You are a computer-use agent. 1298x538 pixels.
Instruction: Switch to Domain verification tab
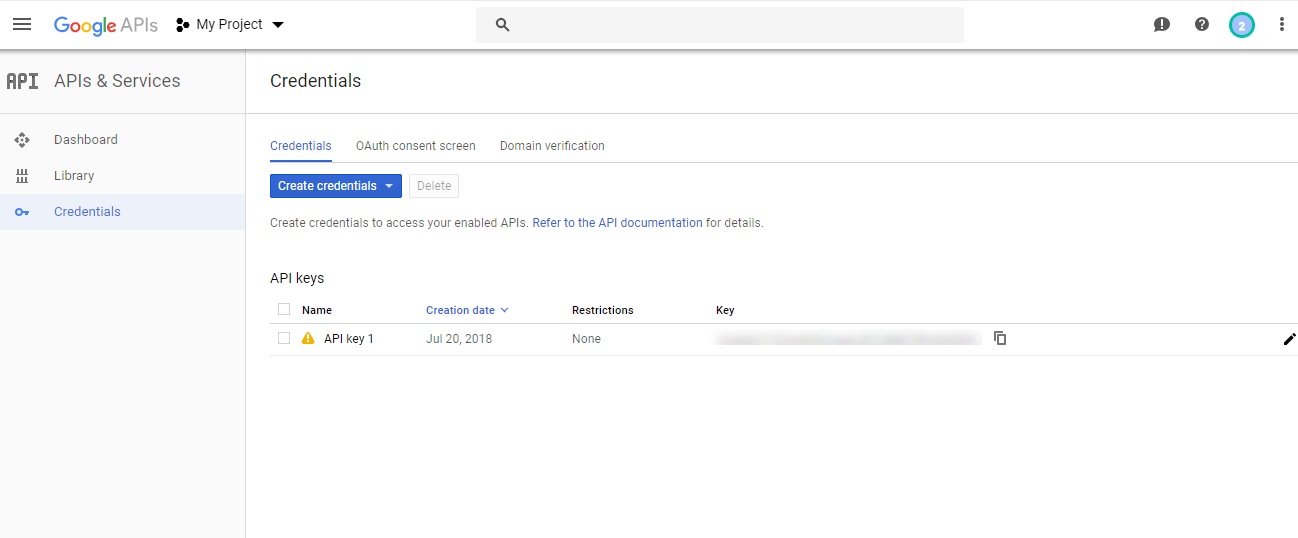pyautogui.click(x=552, y=146)
